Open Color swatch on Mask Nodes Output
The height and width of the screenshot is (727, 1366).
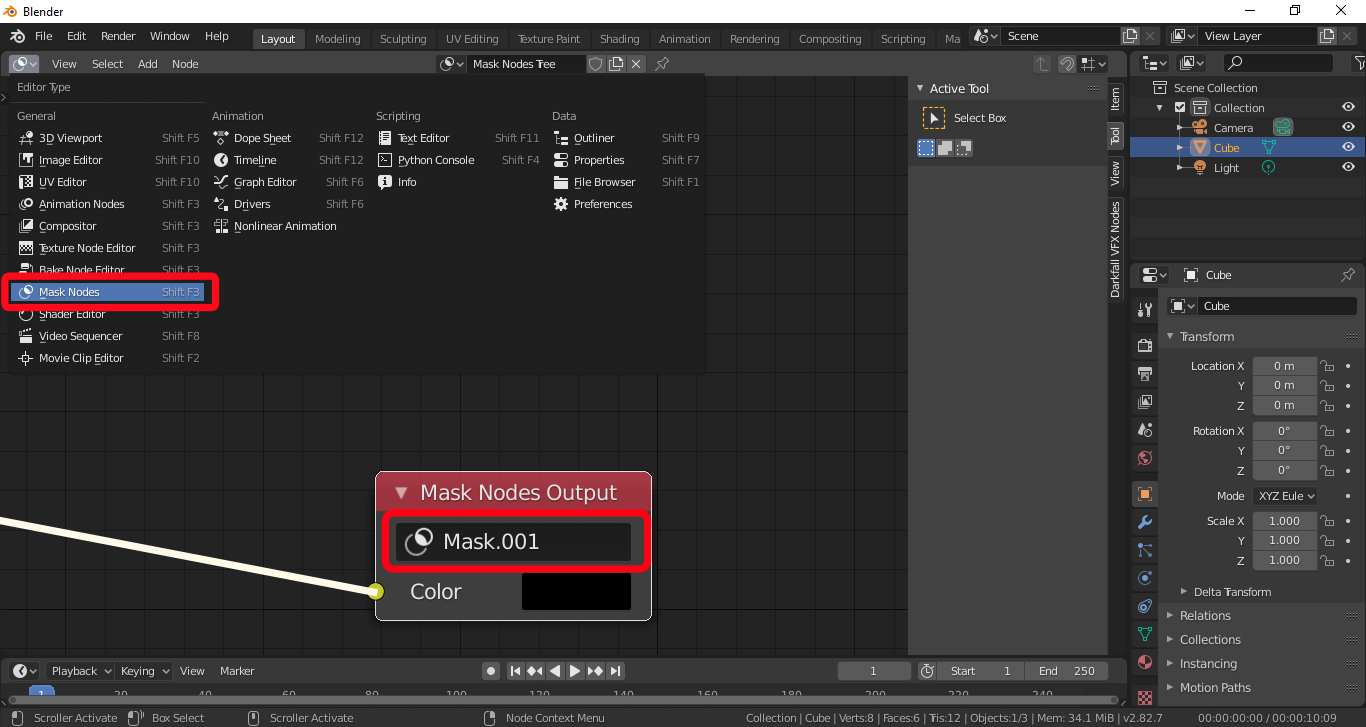coord(576,591)
